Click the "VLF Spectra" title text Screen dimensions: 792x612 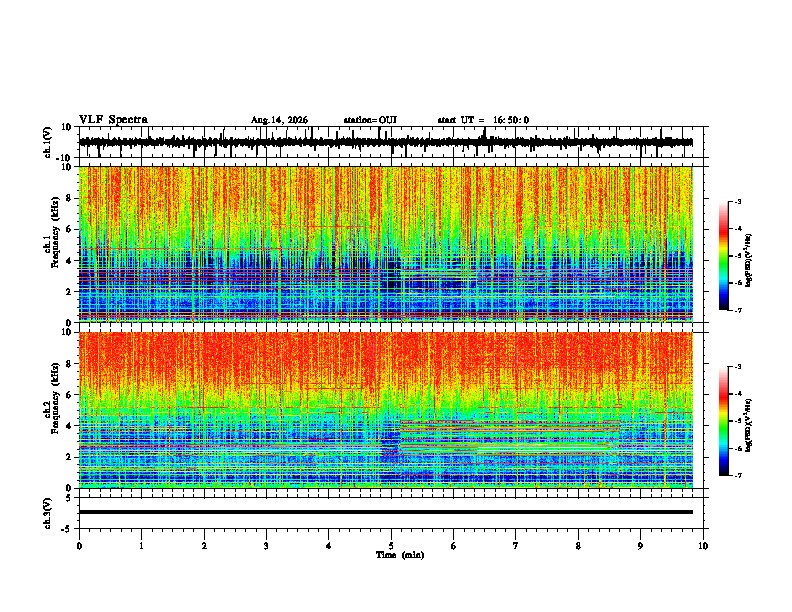113,120
